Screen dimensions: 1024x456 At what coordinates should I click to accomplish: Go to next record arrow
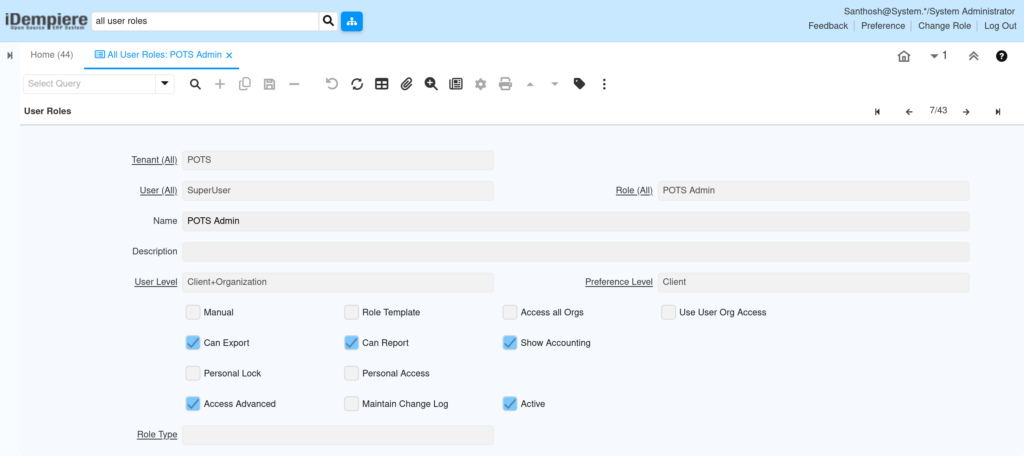point(966,112)
